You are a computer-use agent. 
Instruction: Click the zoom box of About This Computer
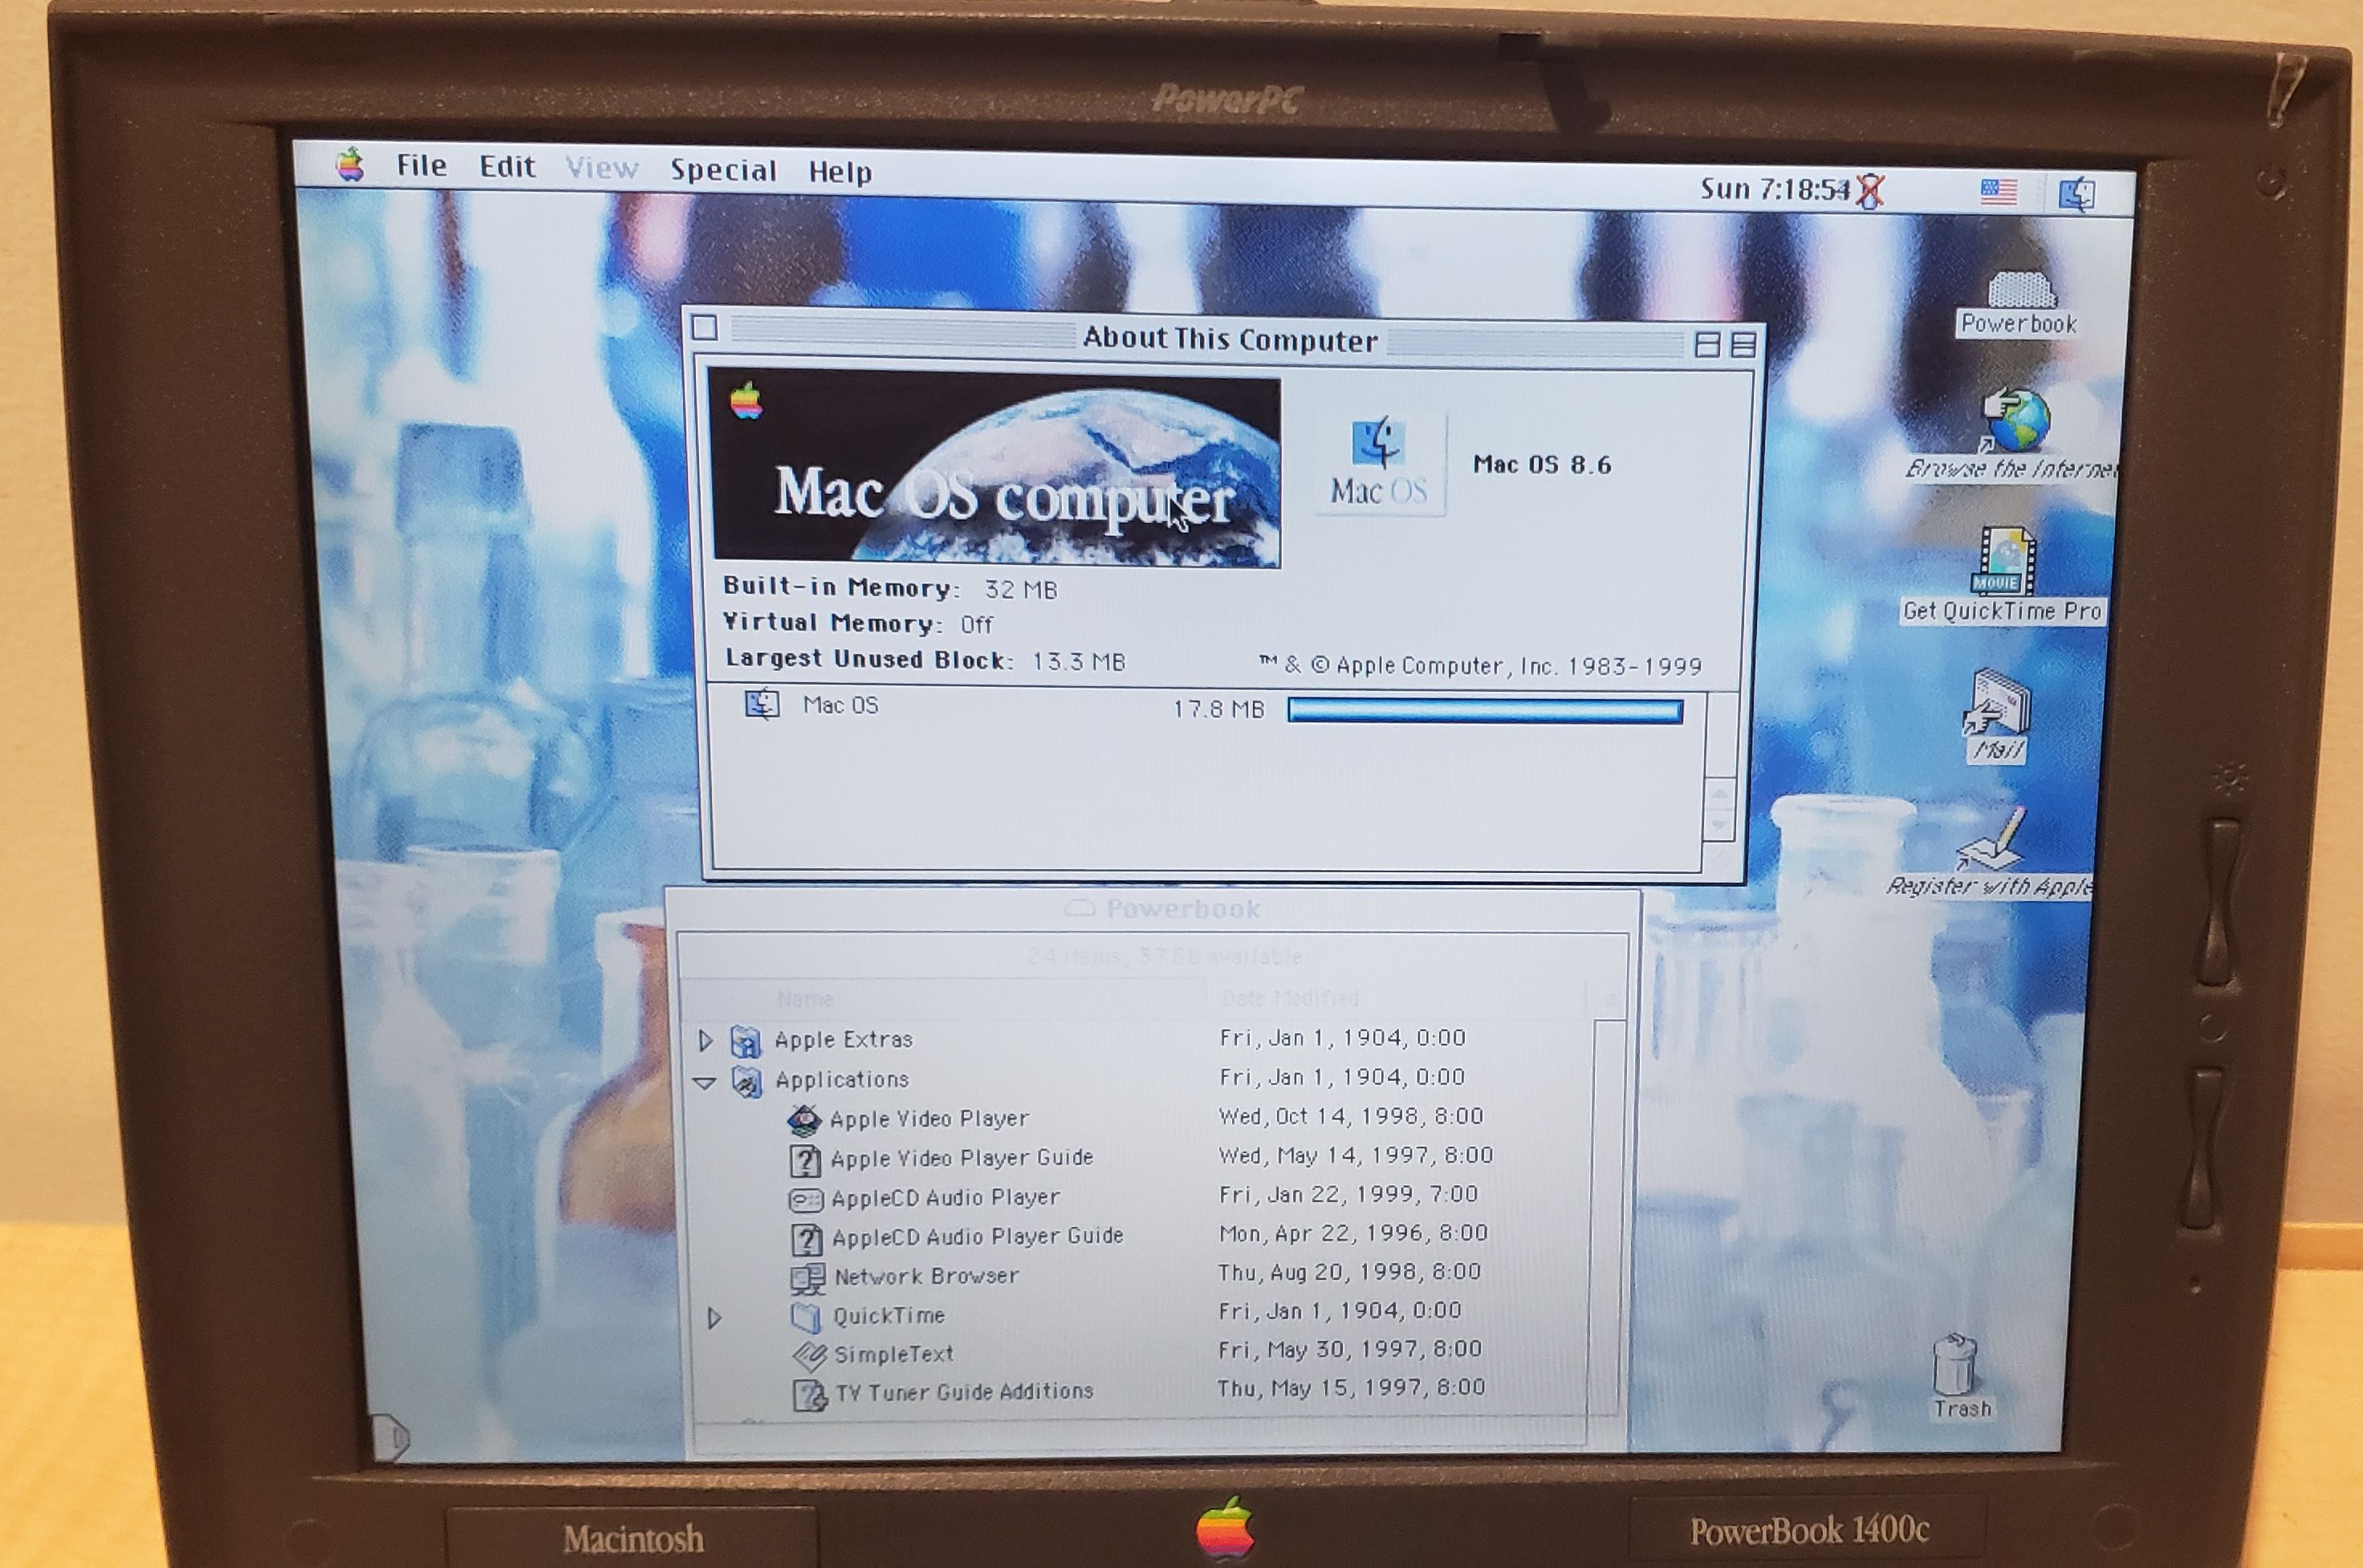point(1707,345)
